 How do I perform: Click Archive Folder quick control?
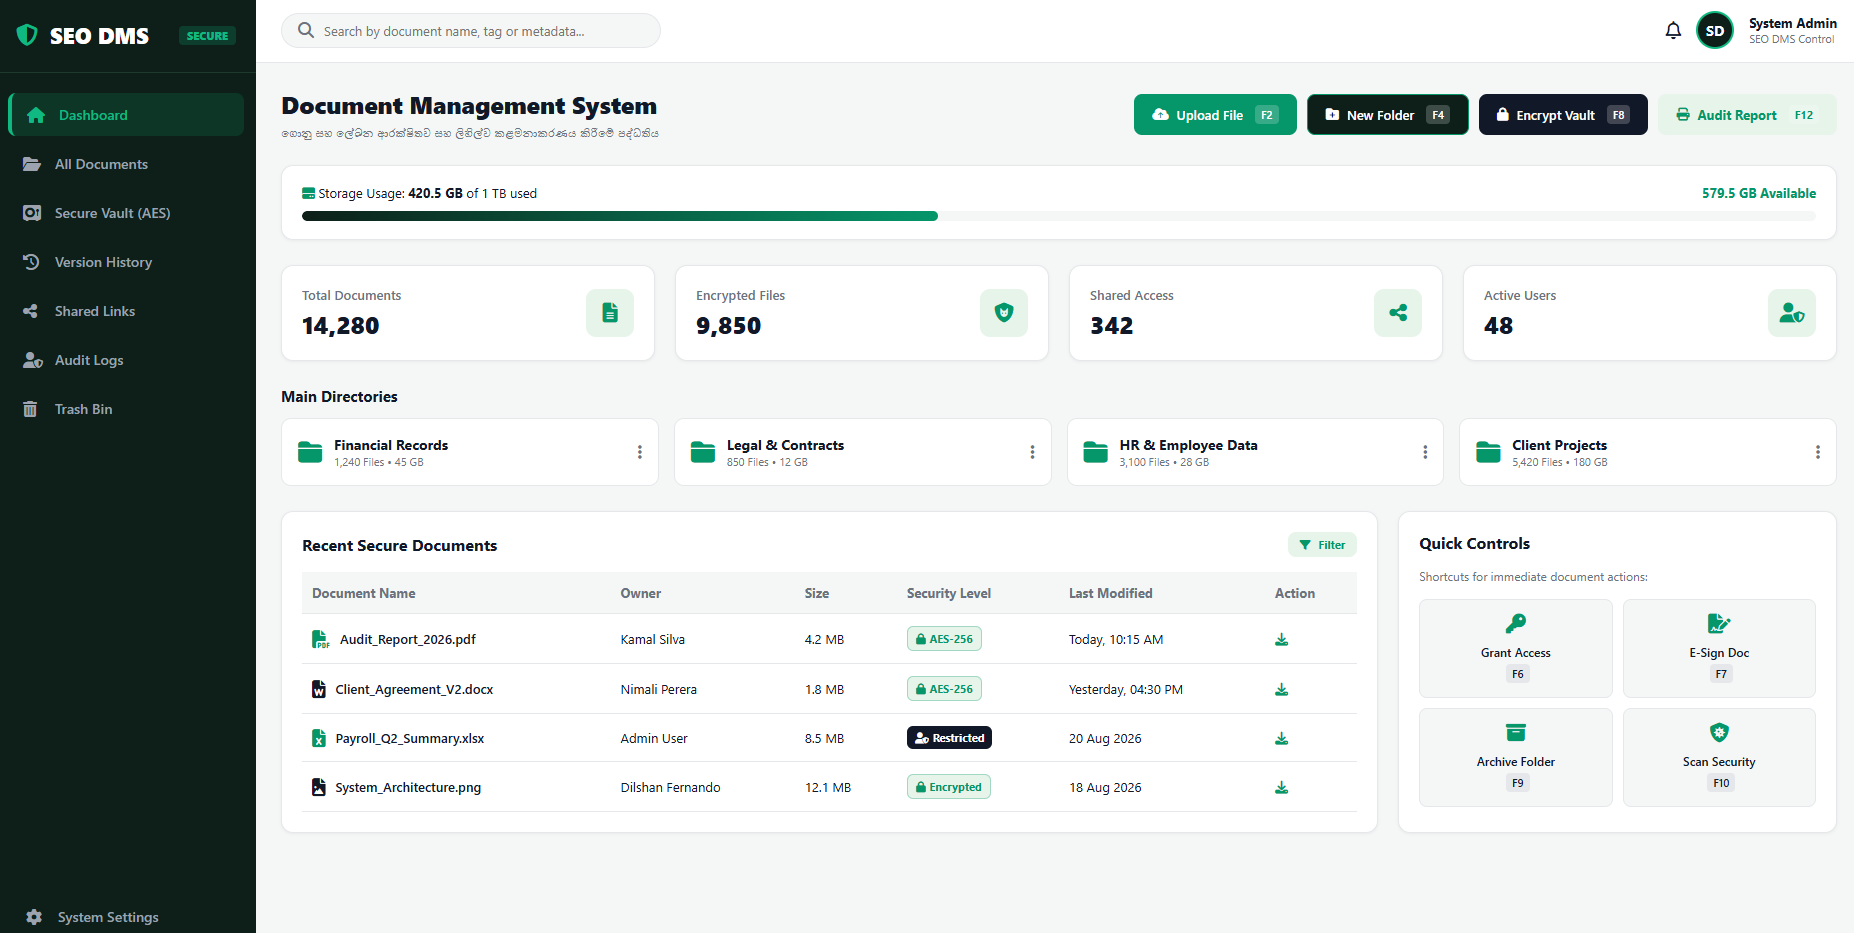coord(1516,757)
